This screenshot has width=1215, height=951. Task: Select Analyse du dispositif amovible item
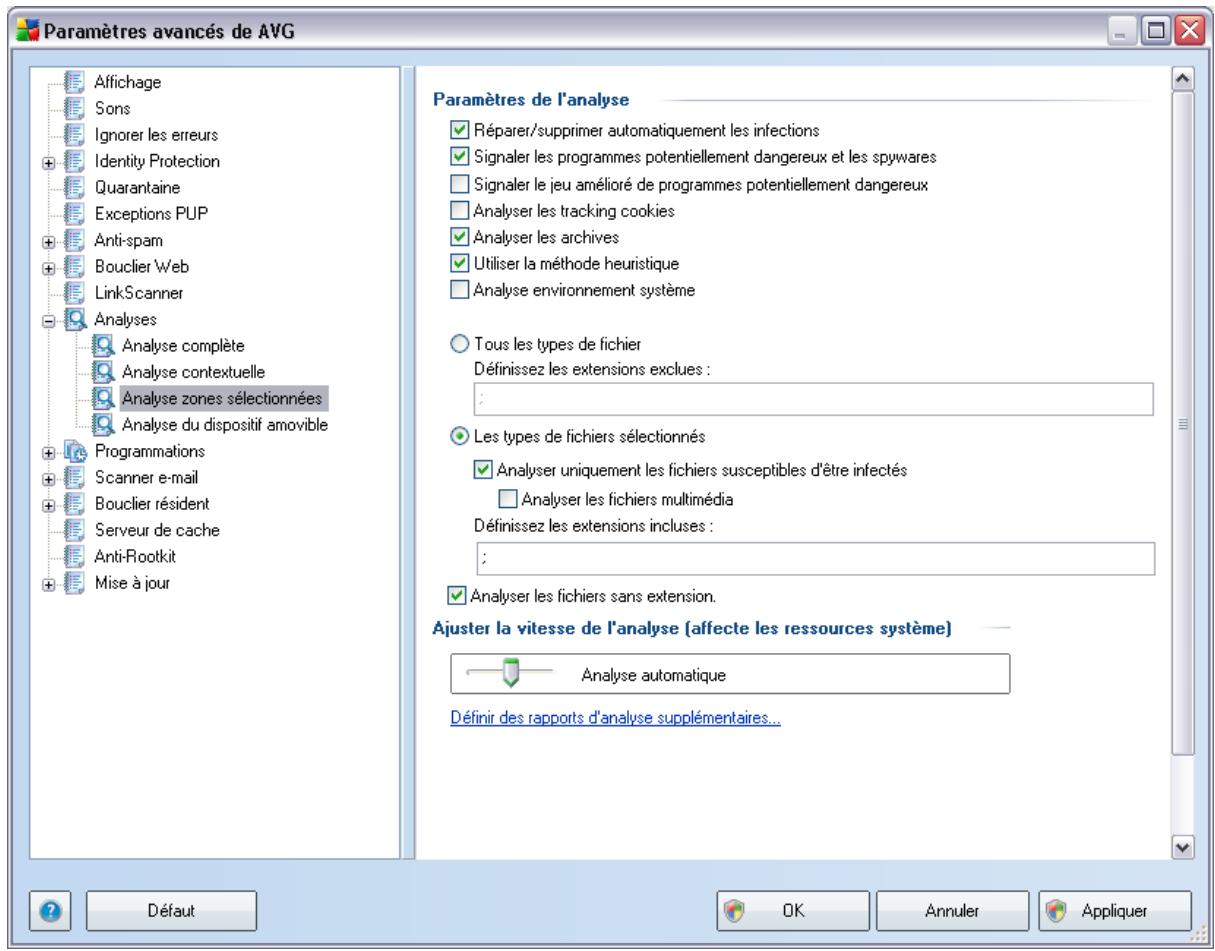tap(225, 425)
